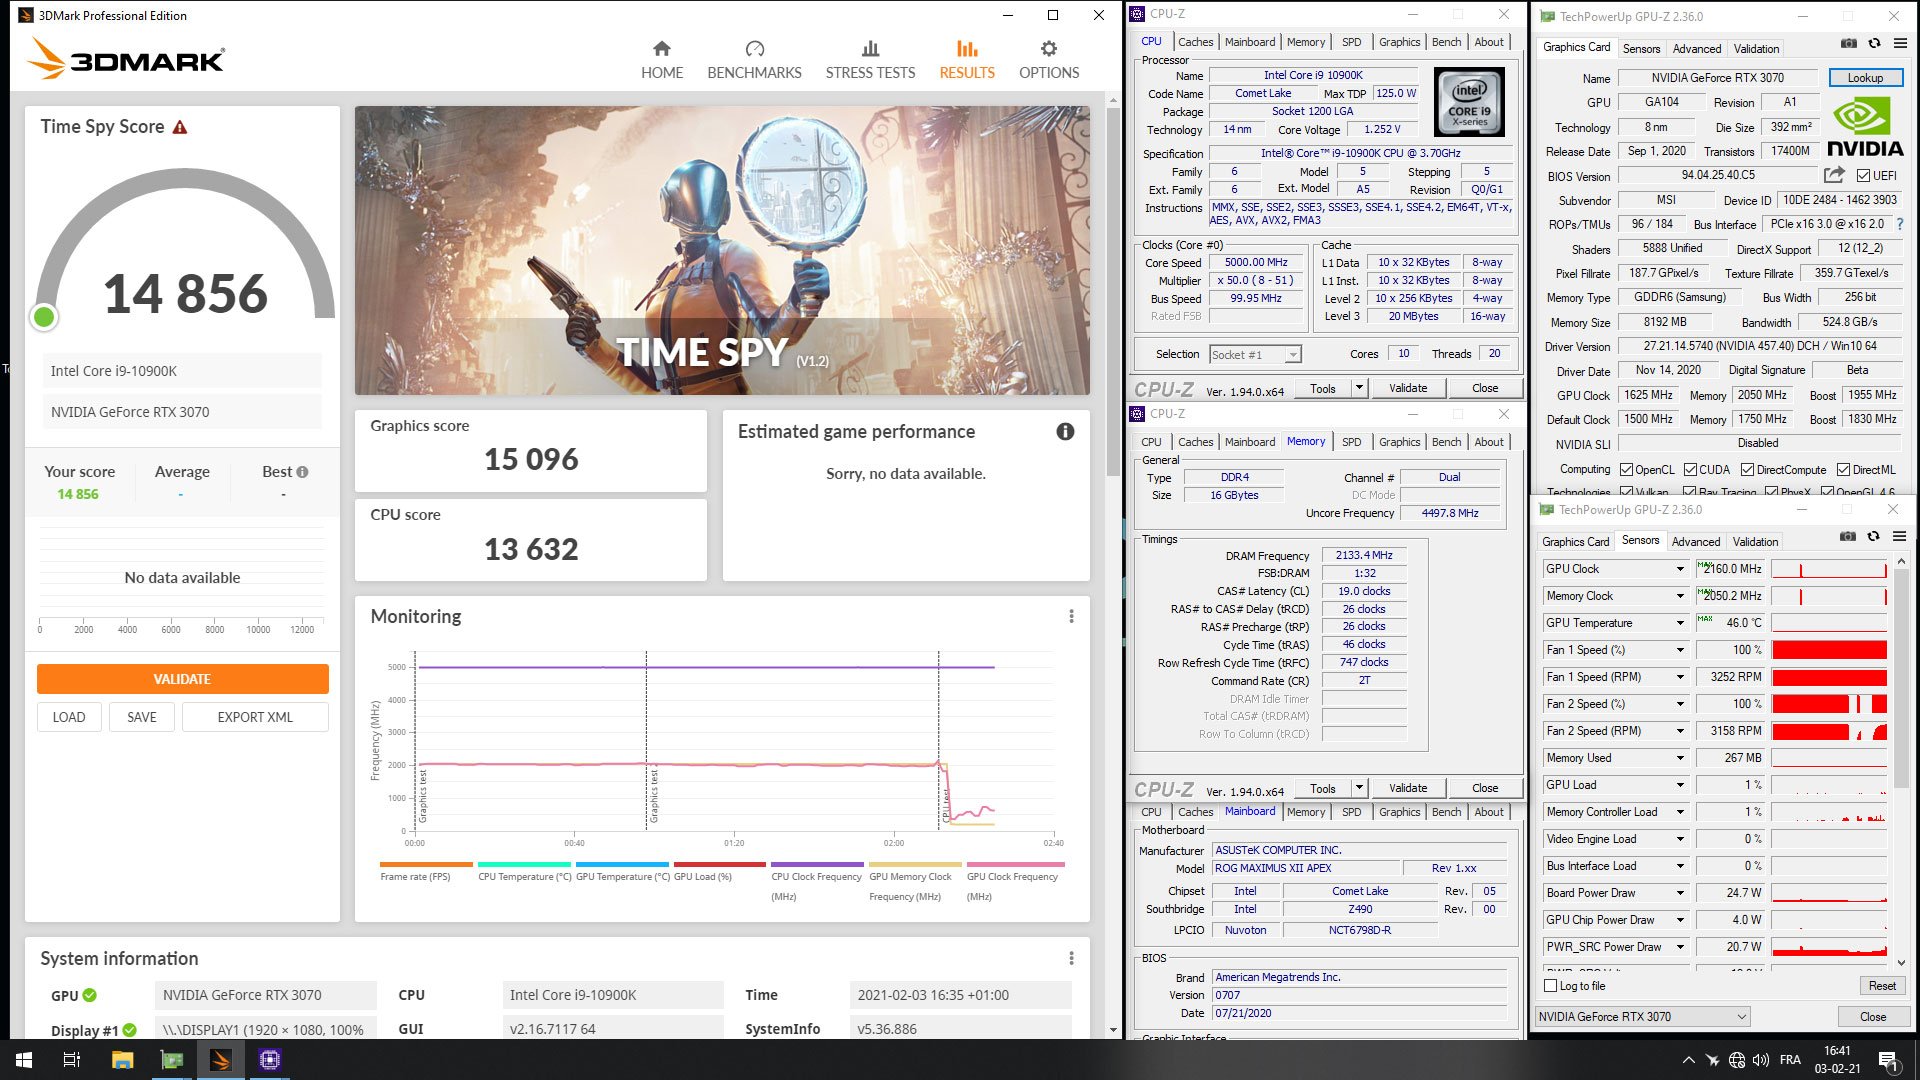Open STRESS TESTS in 3DMark
The image size is (1920, 1080).
[x=870, y=60]
